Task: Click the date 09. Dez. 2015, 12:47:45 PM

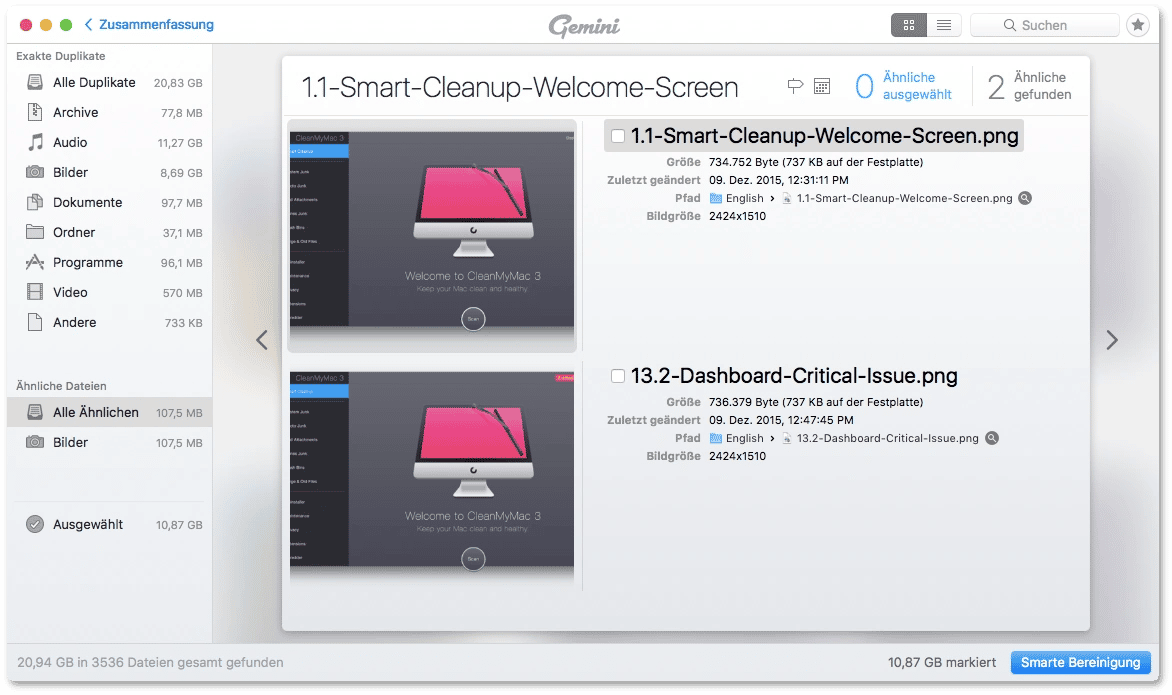Action: [x=781, y=420]
